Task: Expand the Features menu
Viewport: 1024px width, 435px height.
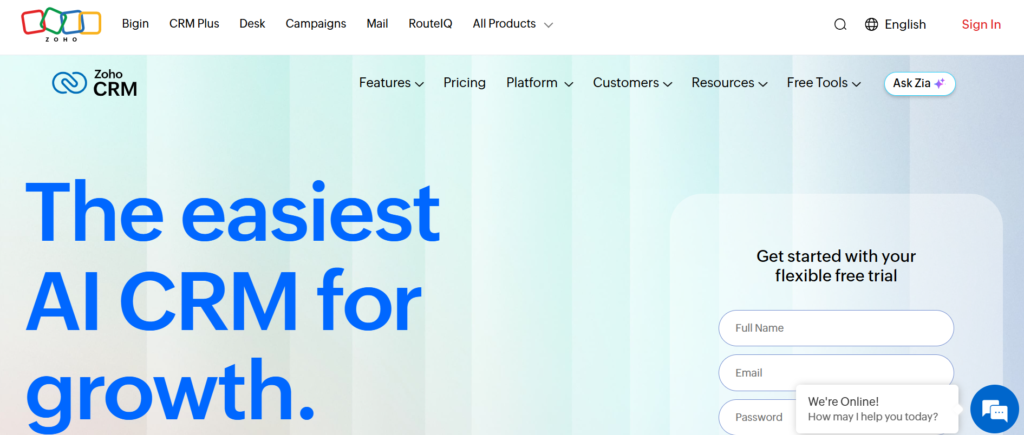Action: point(391,83)
